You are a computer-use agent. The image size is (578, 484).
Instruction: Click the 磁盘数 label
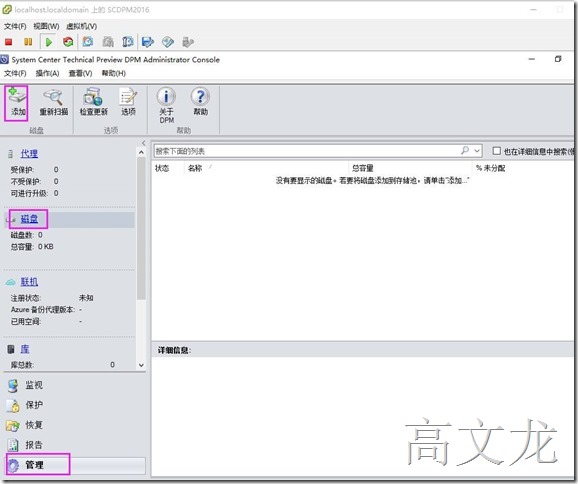22,235
